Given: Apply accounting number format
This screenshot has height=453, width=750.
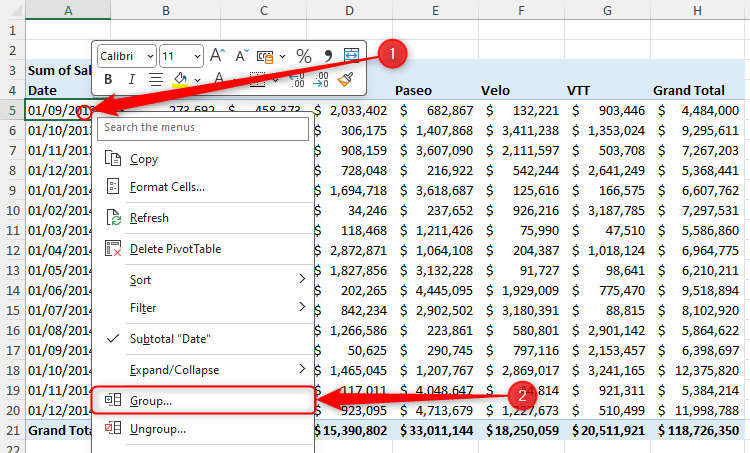Looking at the screenshot, I should (265, 56).
